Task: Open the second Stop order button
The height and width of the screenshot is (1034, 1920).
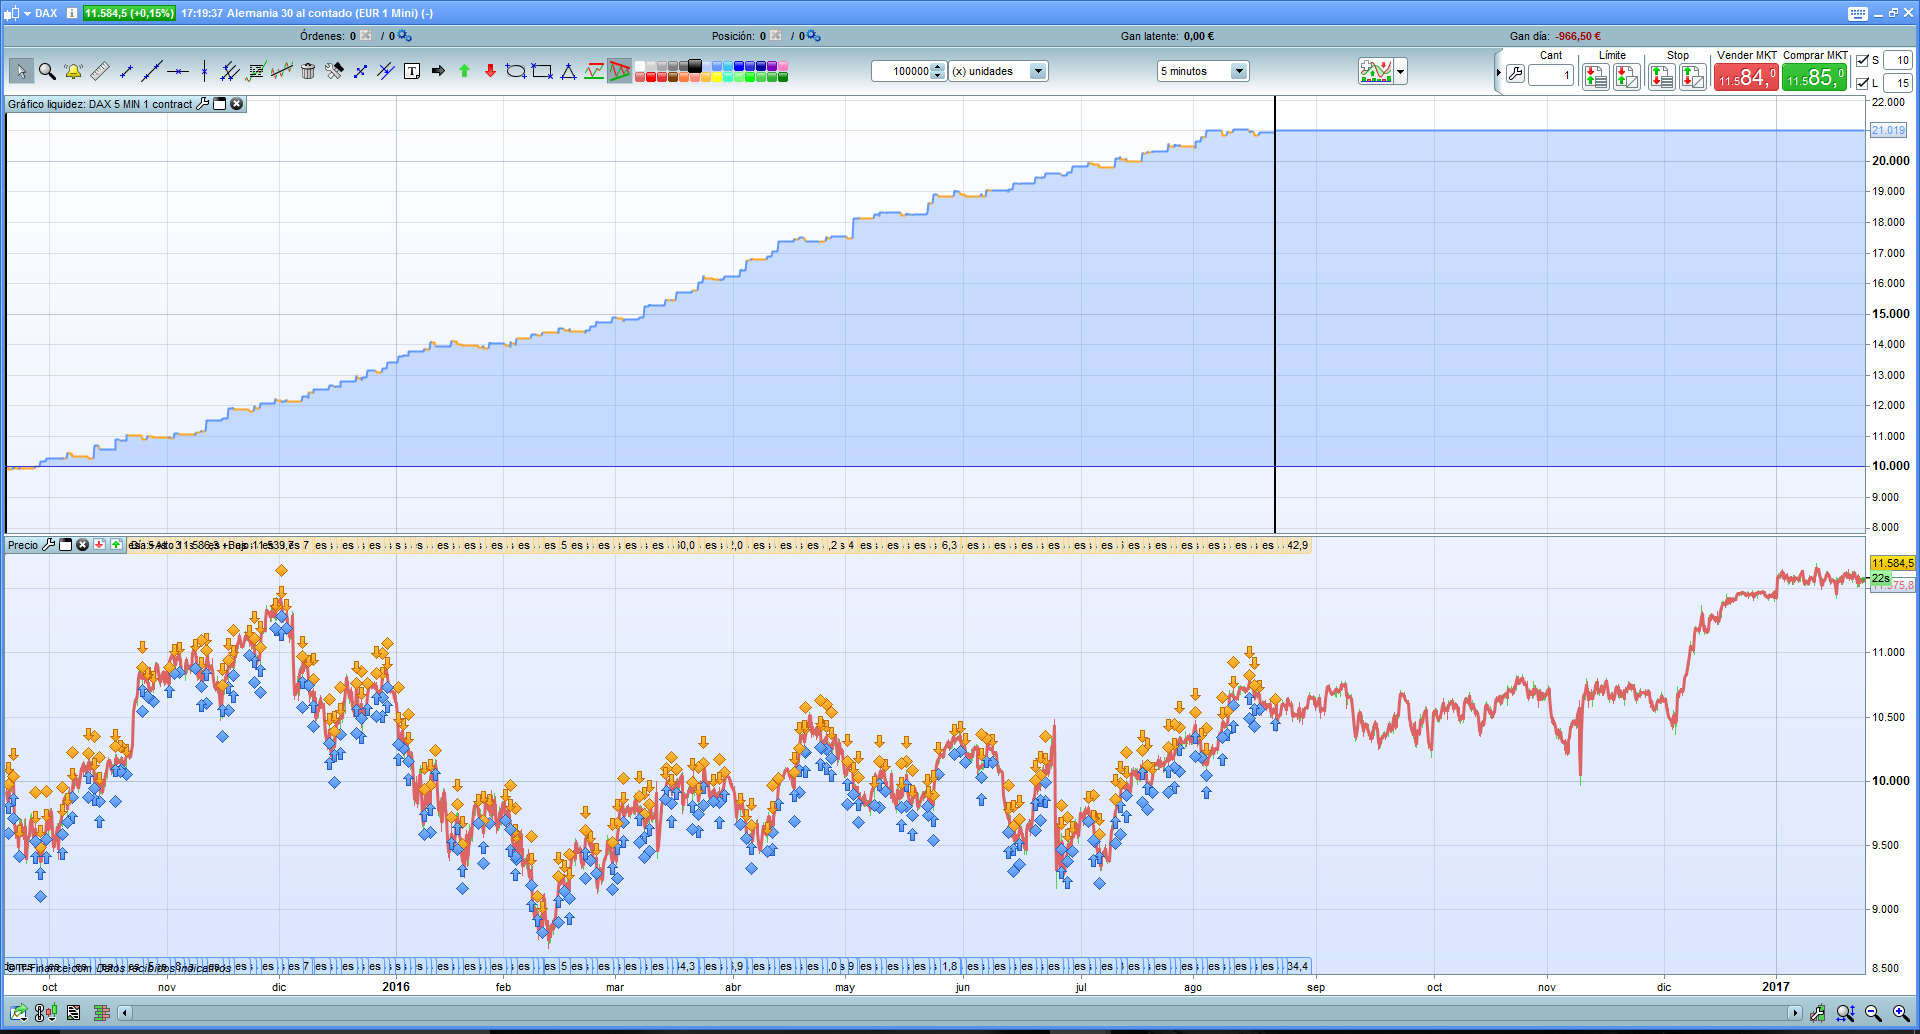Action: pos(1693,76)
